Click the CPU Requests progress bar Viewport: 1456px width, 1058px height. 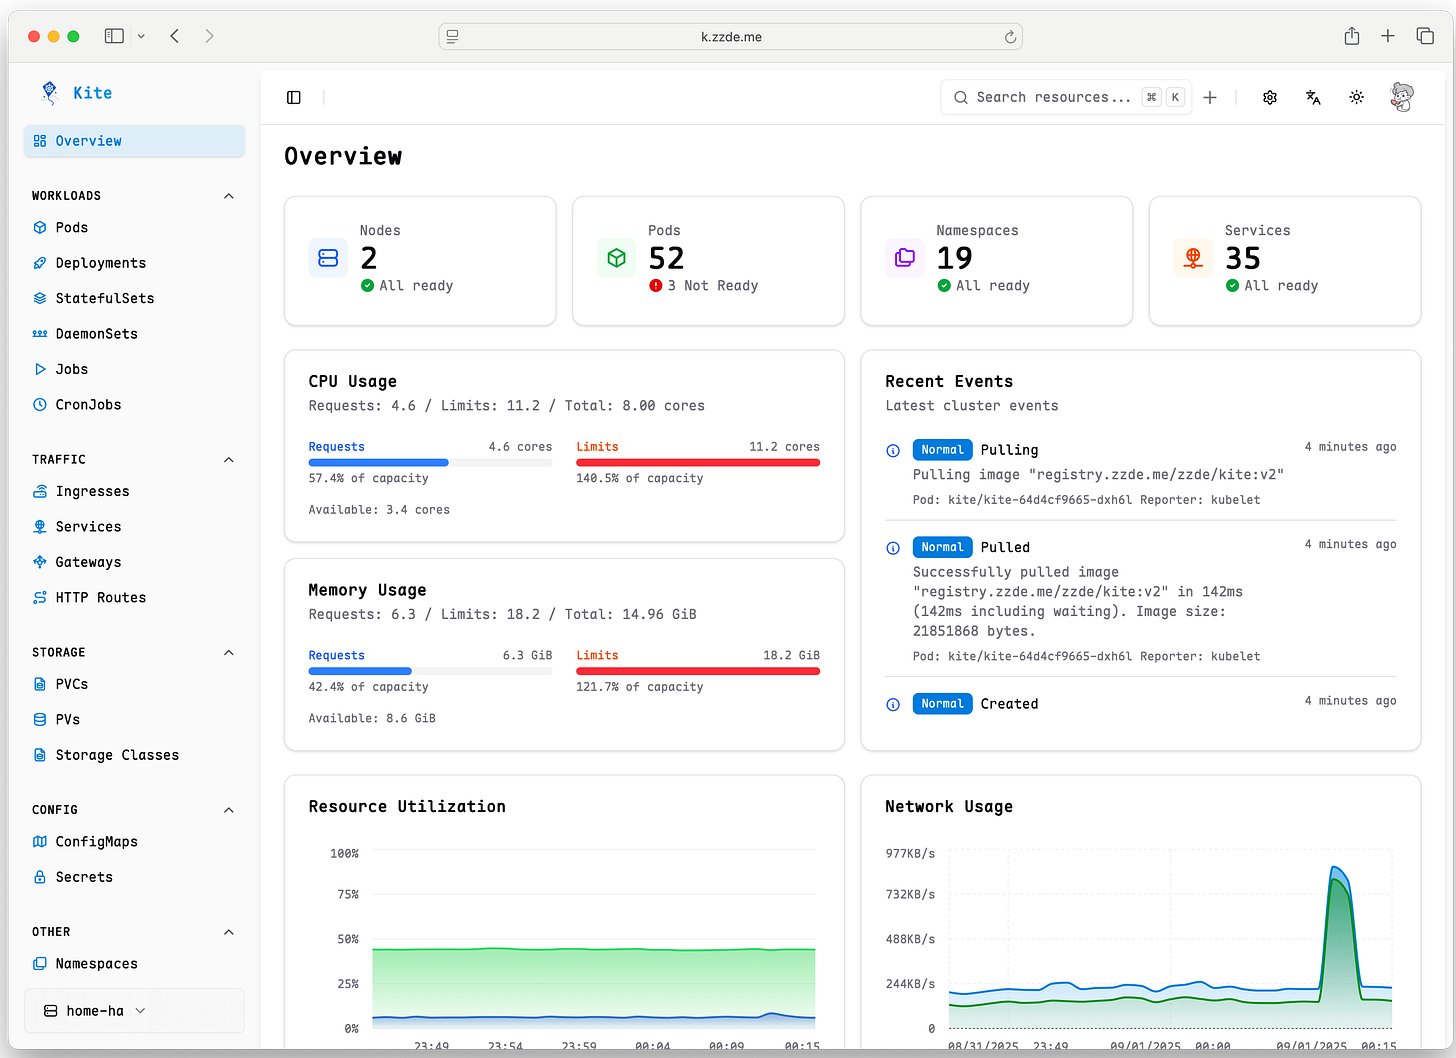point(430,463)
